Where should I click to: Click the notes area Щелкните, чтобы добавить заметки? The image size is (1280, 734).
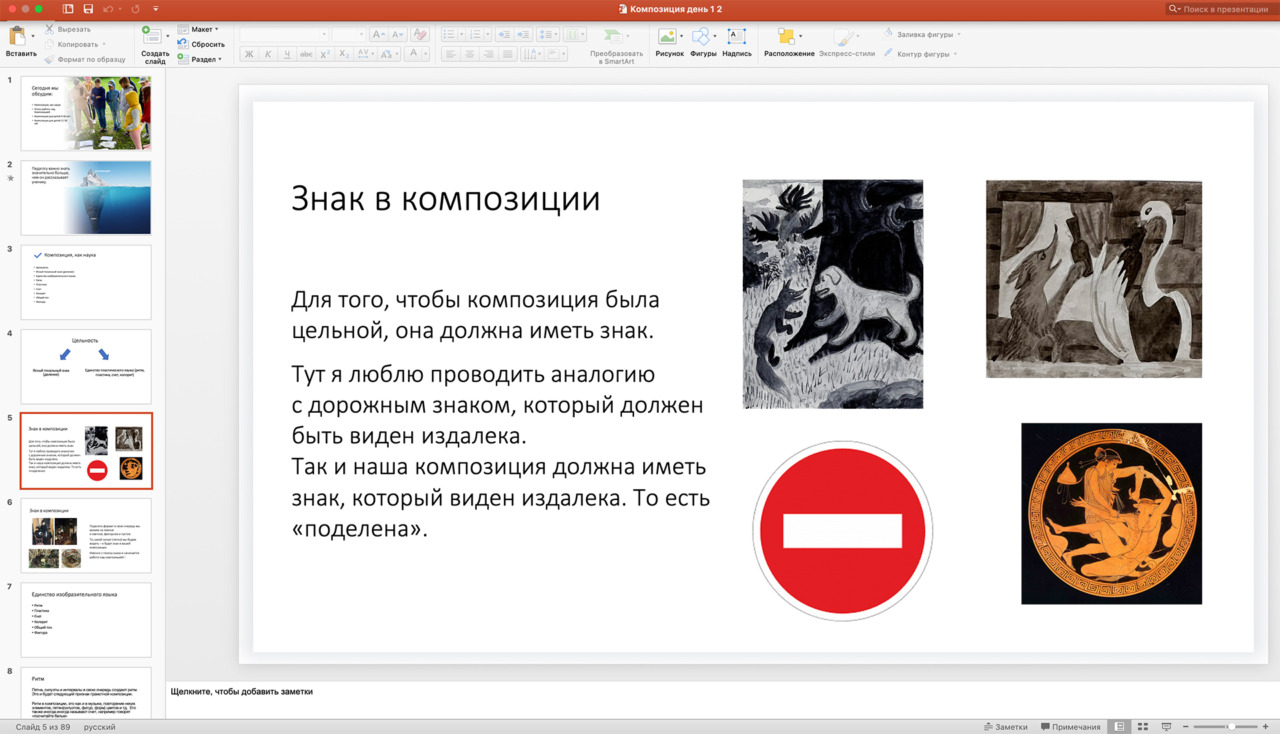coord(242,691)
